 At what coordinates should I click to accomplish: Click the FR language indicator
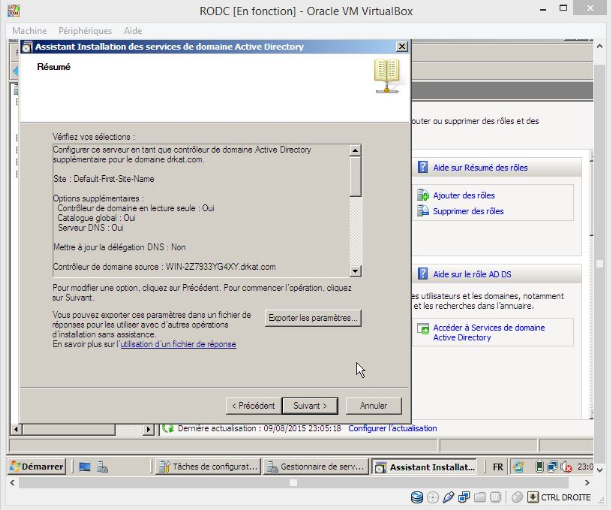498,467
